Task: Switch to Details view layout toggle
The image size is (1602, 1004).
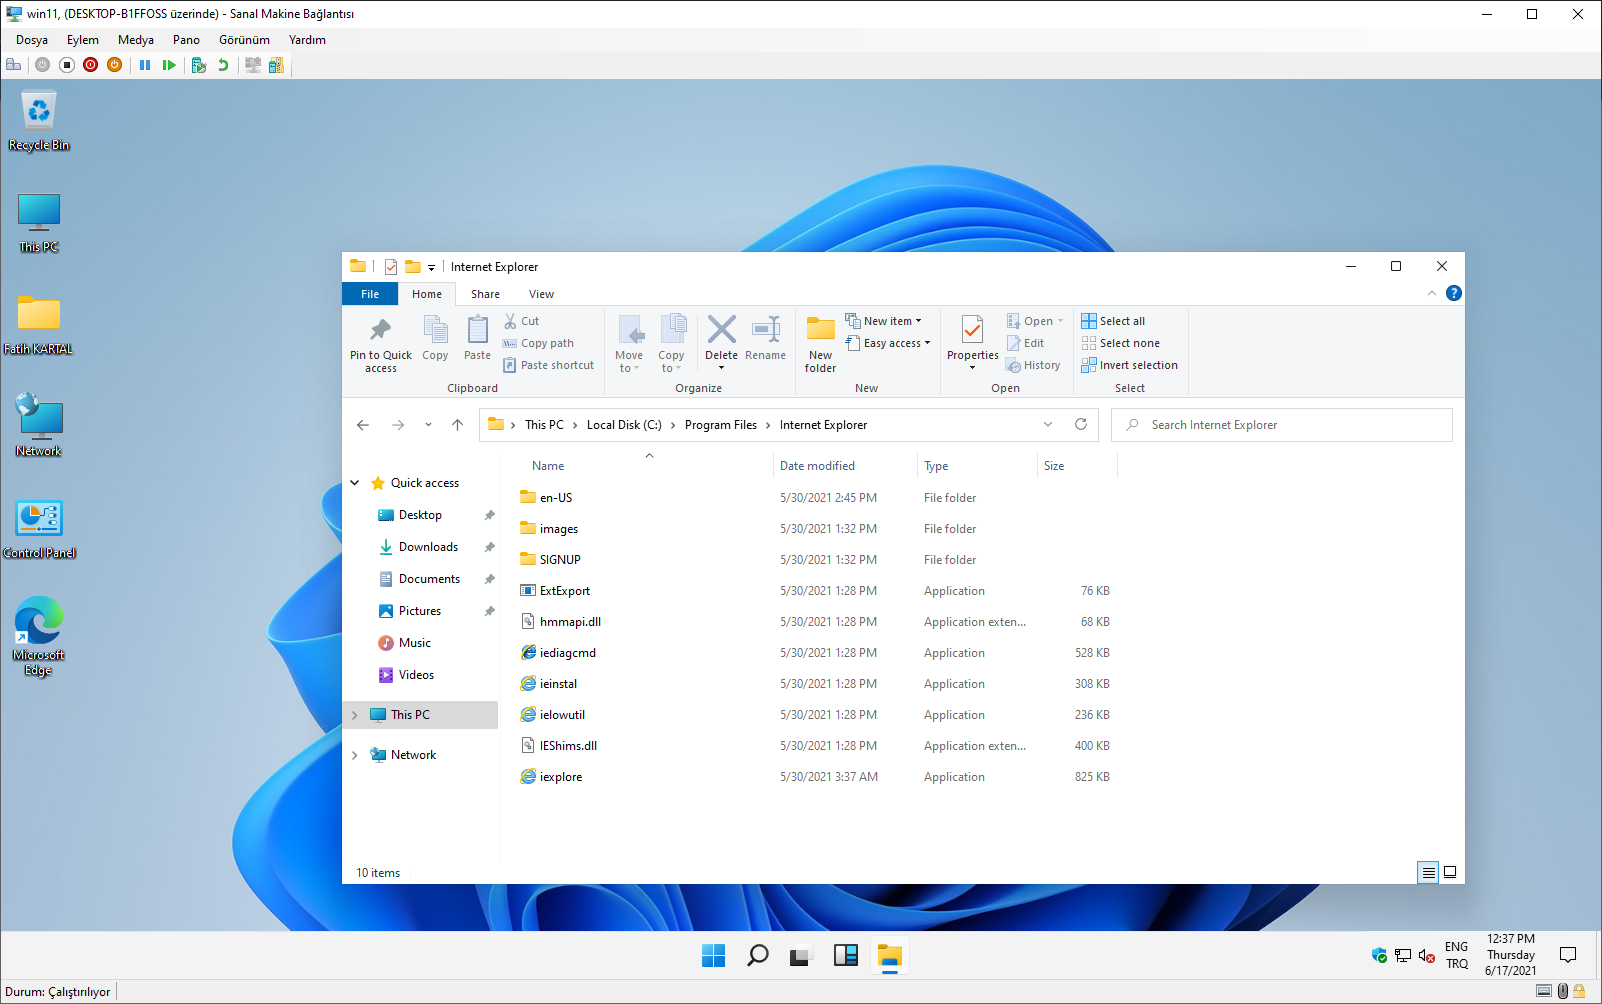Action: (1429, 872)
